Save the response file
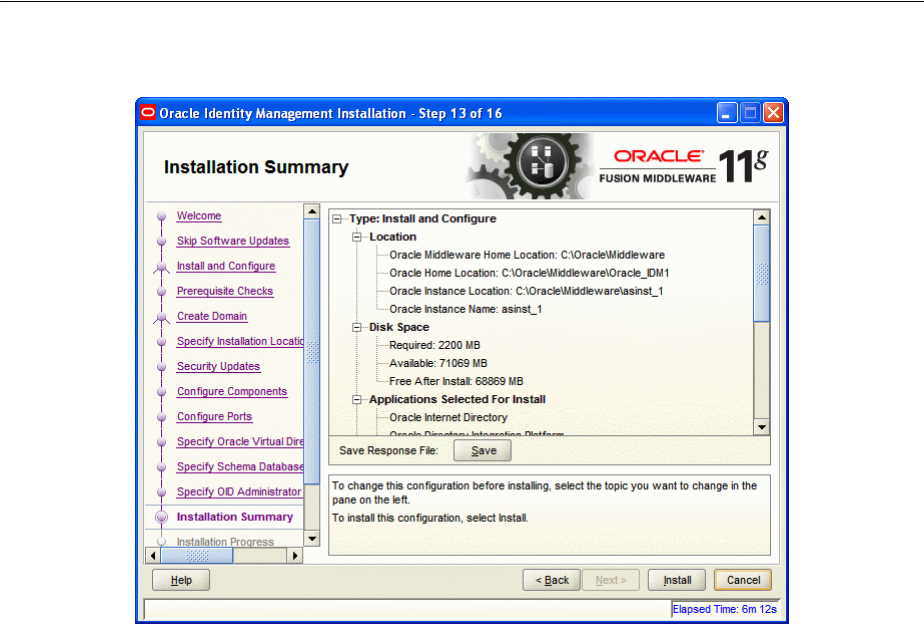This screenshot has width=924, height=624. pos(483,451)
